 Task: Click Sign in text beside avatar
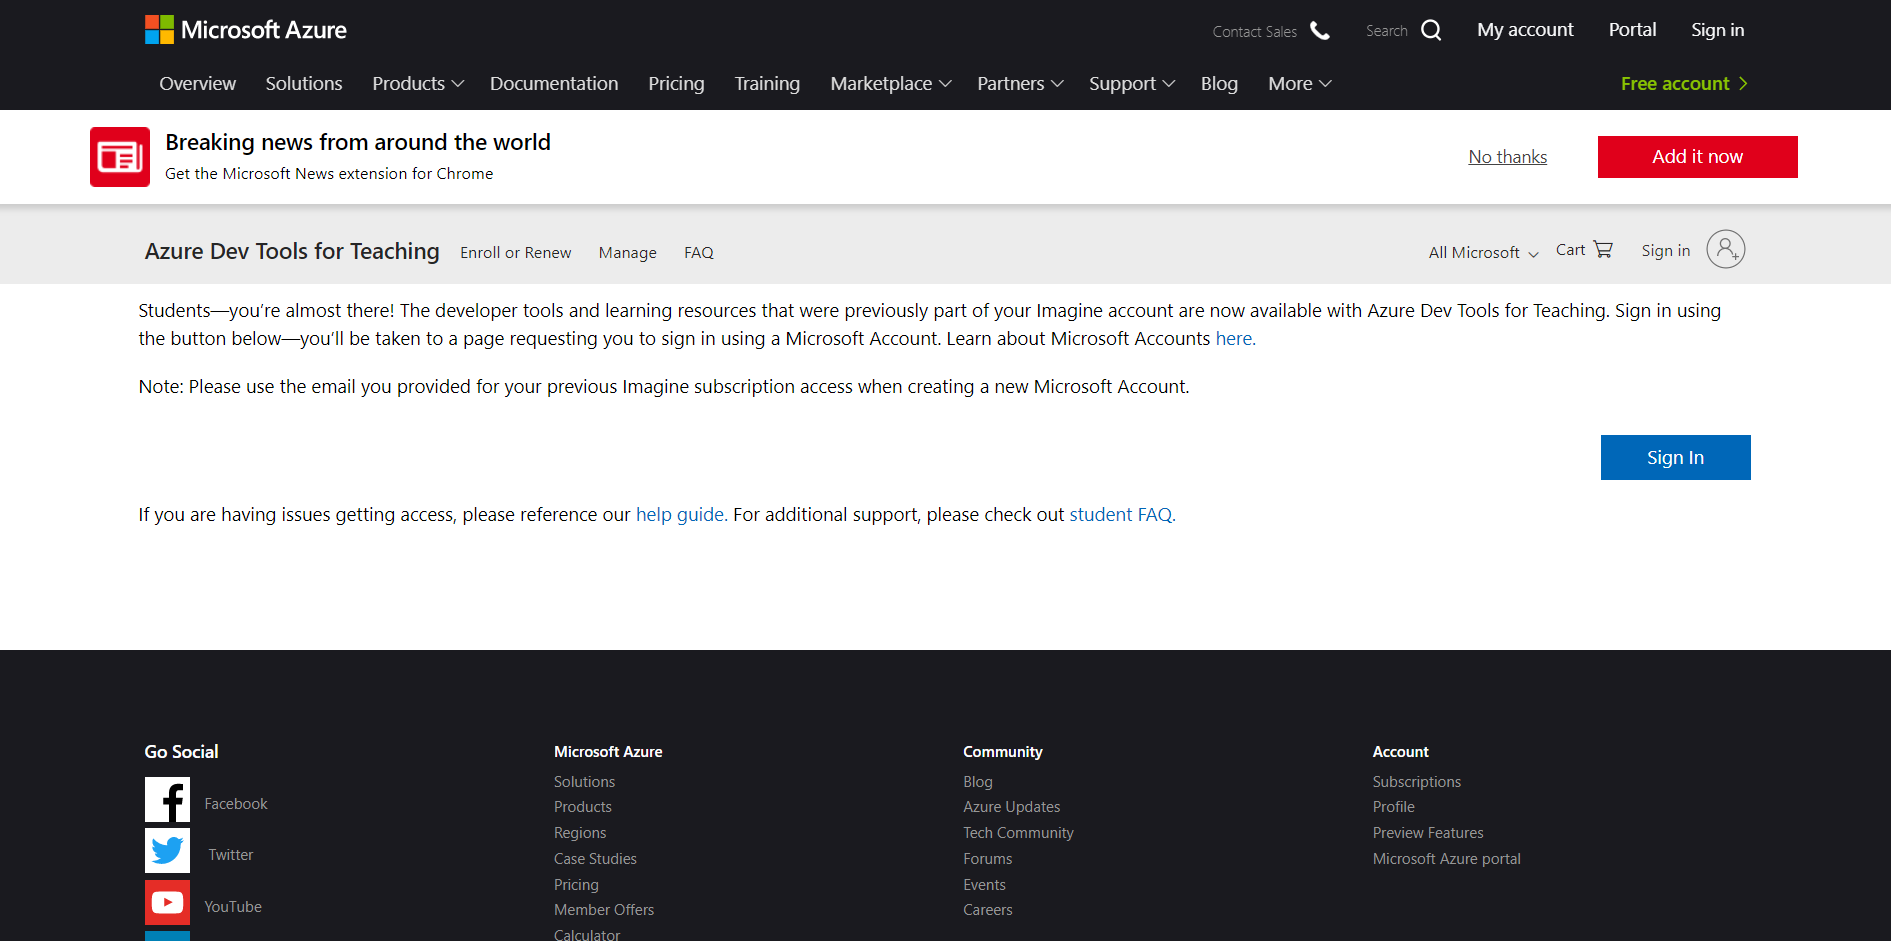[x=1666, y=251]
